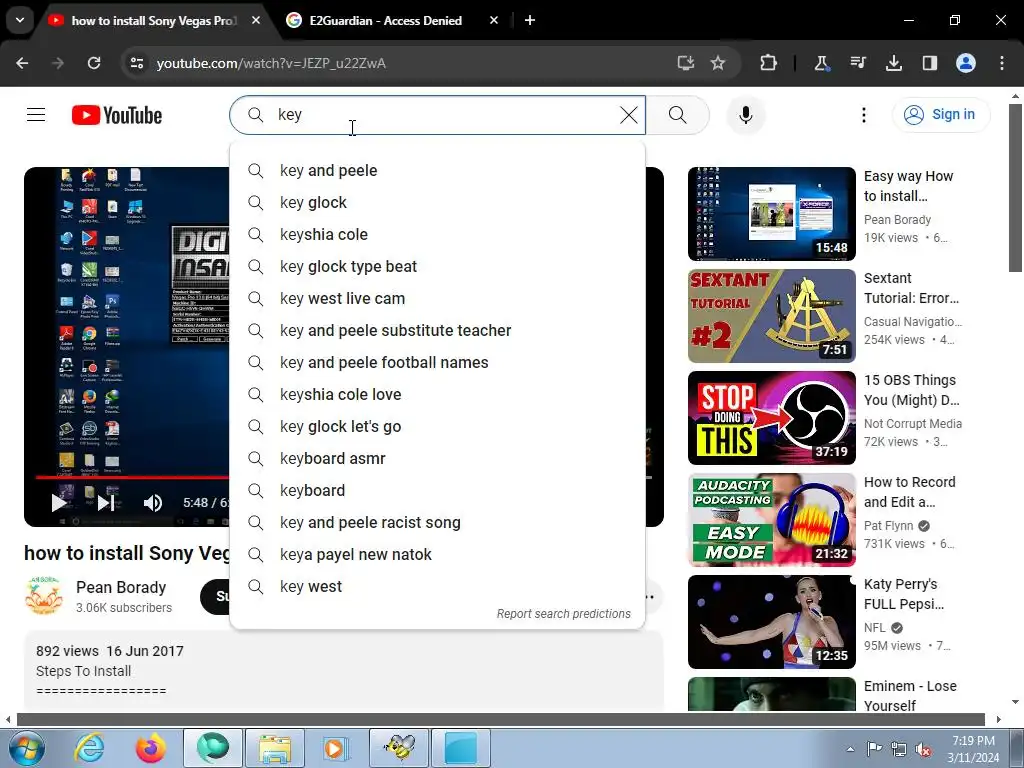Viewport: 1024px width, 768px height.
Task: Open the Windows Start button
Action: (x=26, y=748)
